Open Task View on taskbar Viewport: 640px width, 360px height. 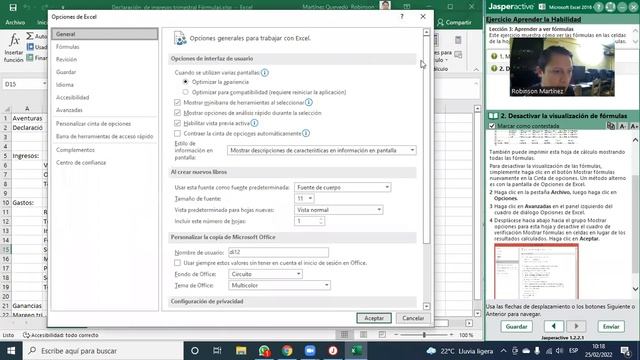(x=217, y=351)
